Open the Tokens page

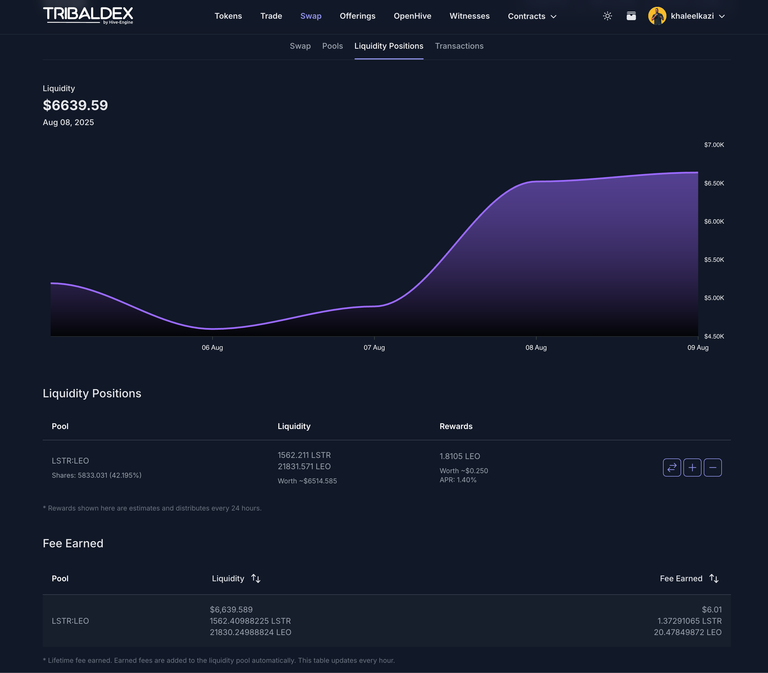[x=228, y=16]
